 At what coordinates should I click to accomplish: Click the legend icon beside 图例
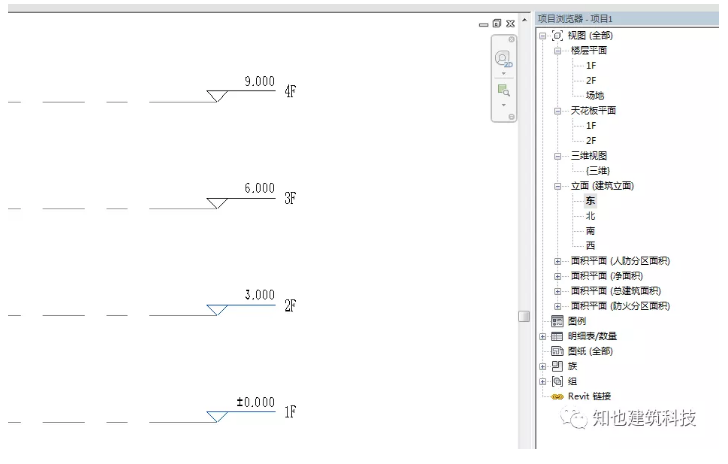tap(557, 321)
